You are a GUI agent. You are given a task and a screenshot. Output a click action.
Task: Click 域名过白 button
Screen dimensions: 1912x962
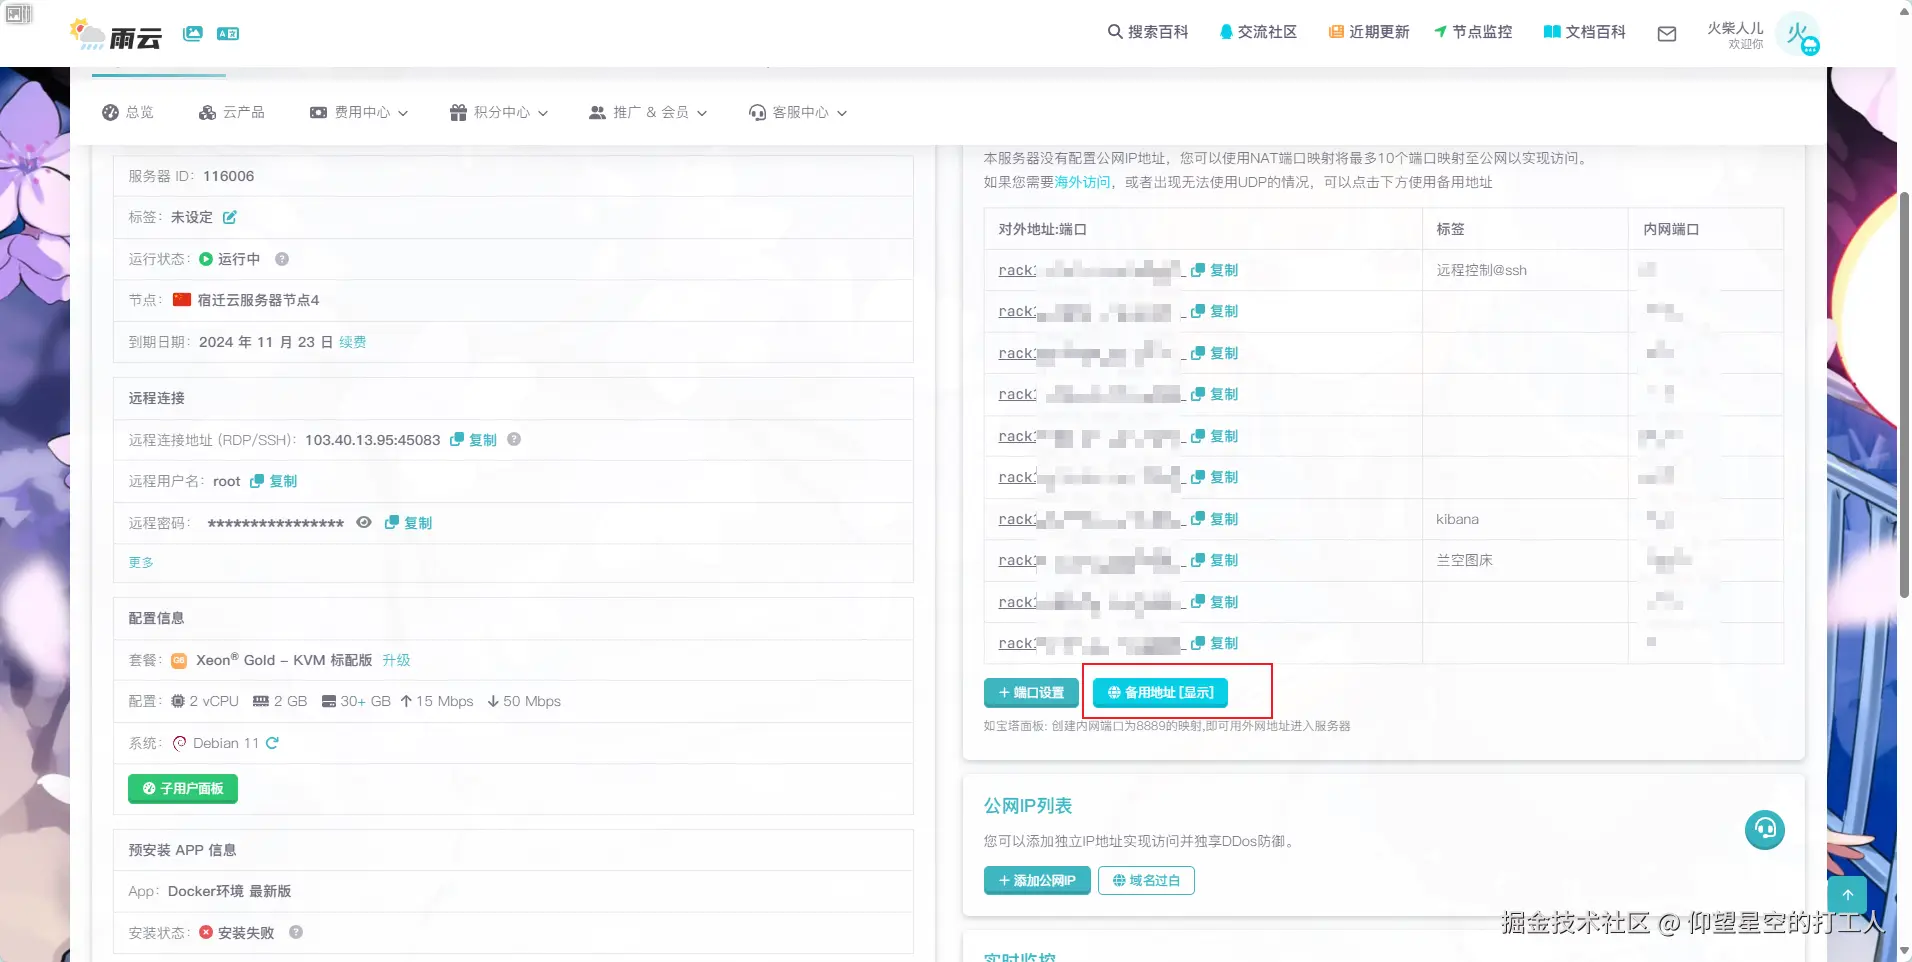(x=1146, y=881)
